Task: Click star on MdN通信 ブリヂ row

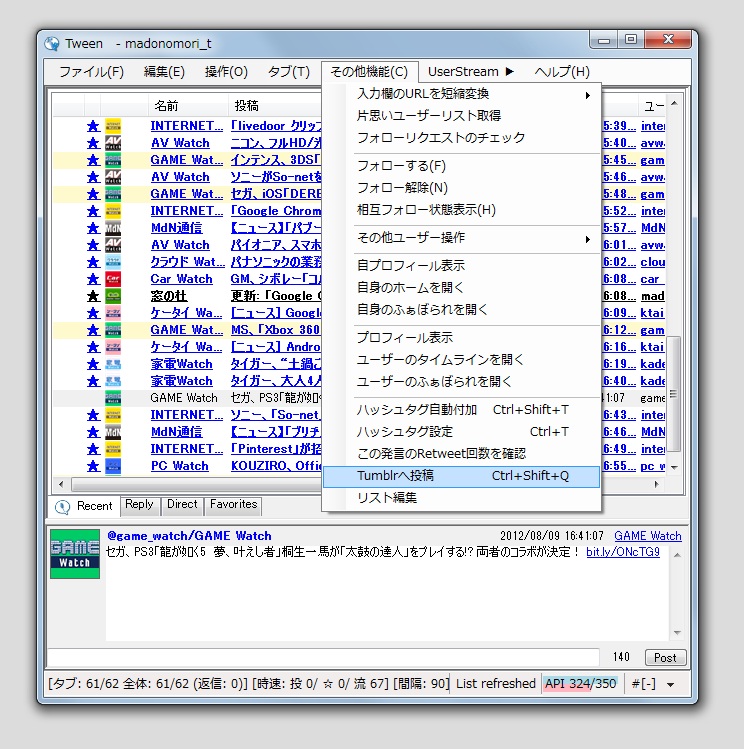Action: [x=94, y=432]
